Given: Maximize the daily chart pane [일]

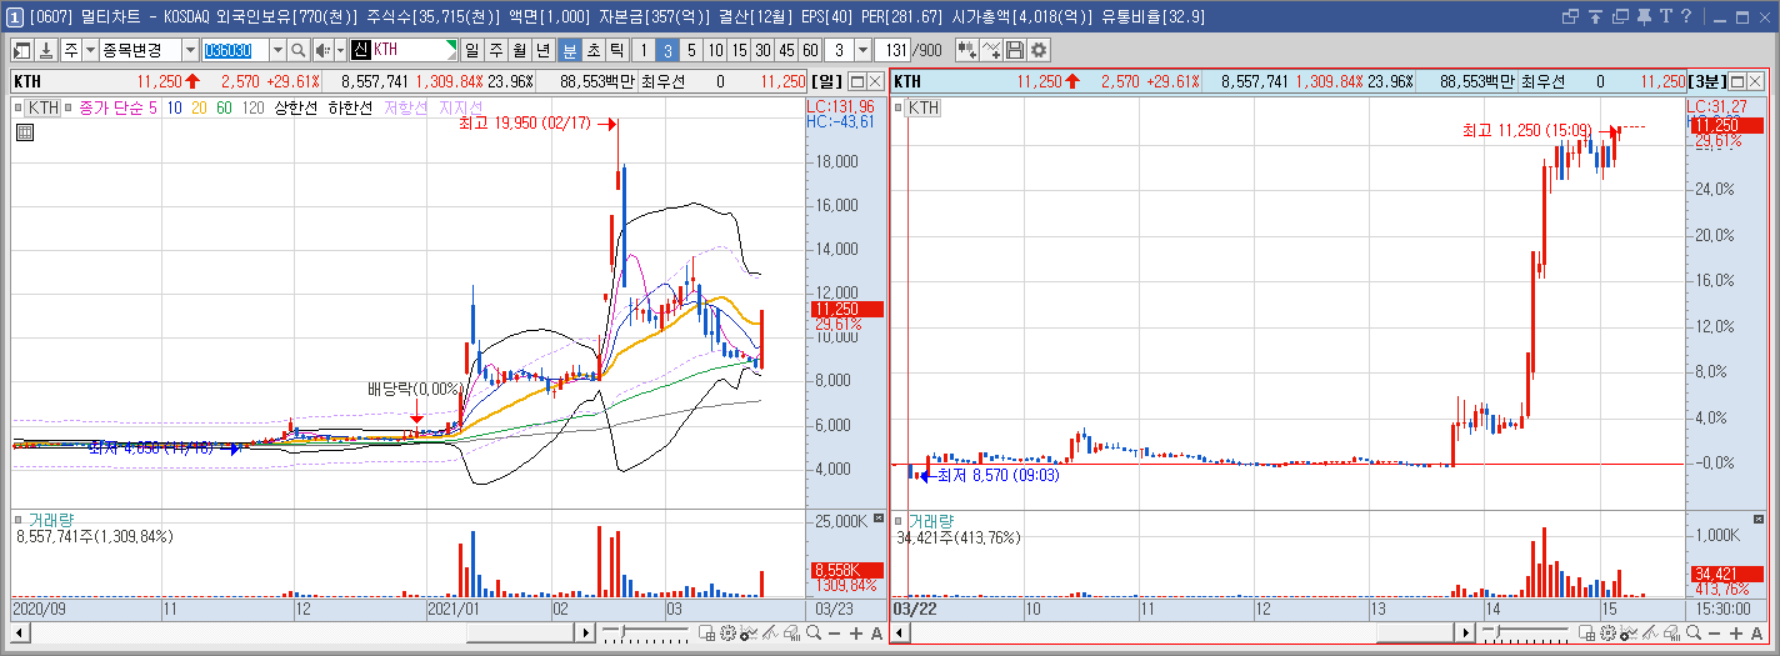Looking at the screenshot, I should [857, 82].
